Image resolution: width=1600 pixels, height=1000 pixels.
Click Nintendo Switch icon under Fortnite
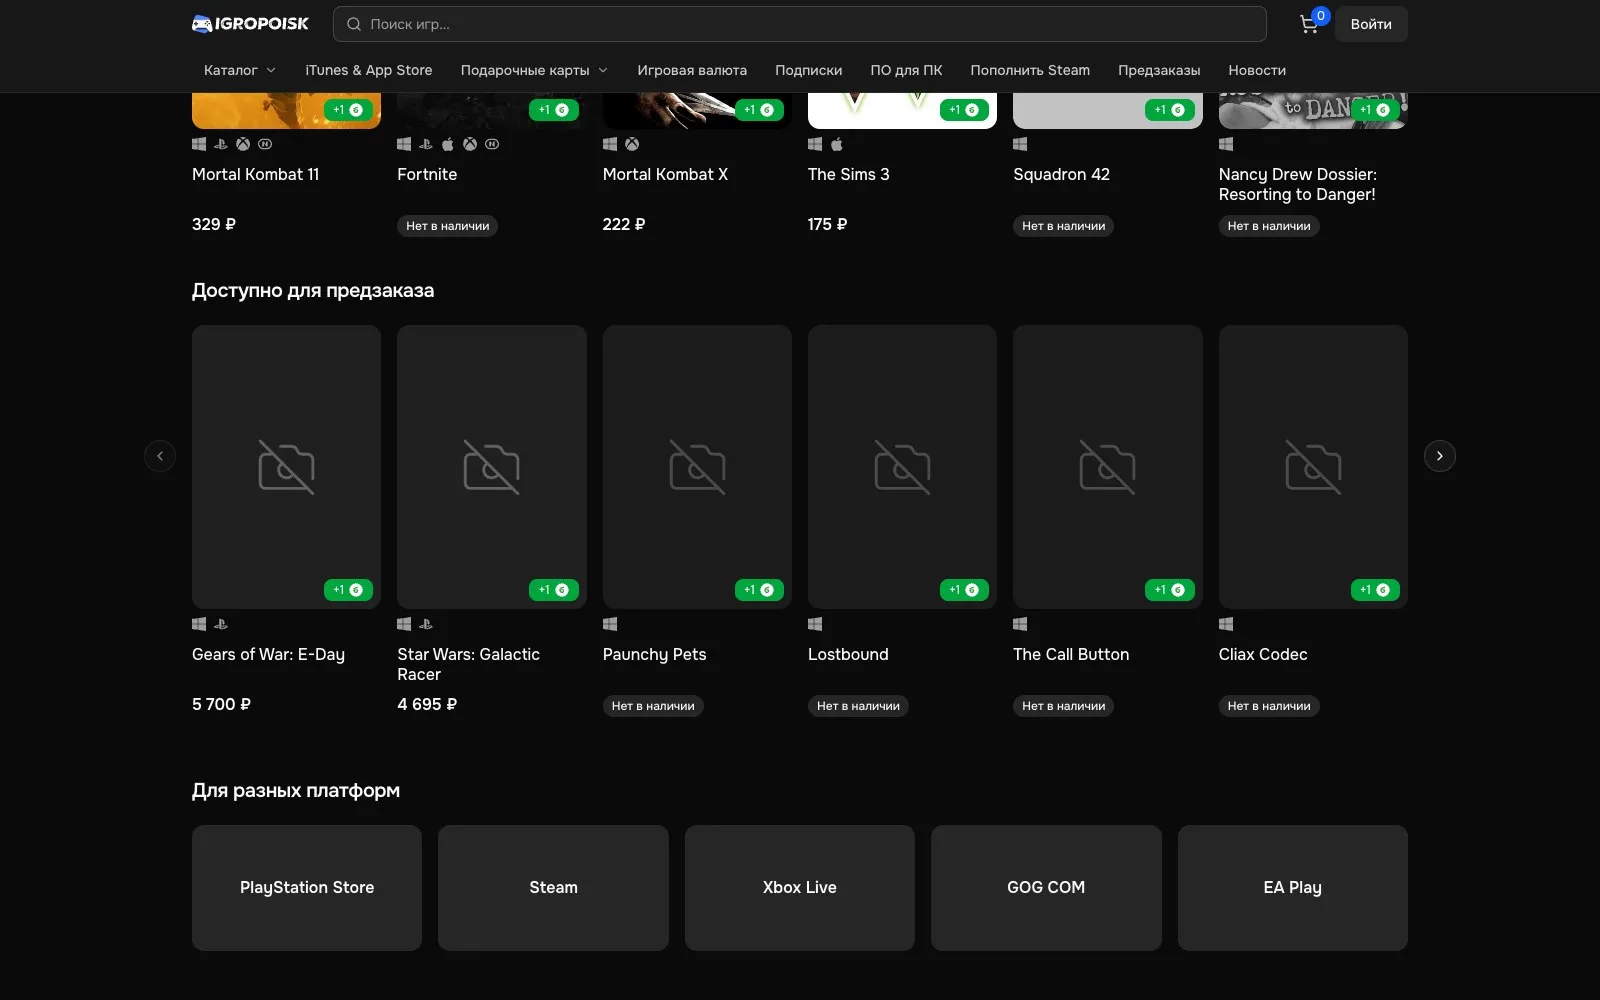(x=492, y=144)
